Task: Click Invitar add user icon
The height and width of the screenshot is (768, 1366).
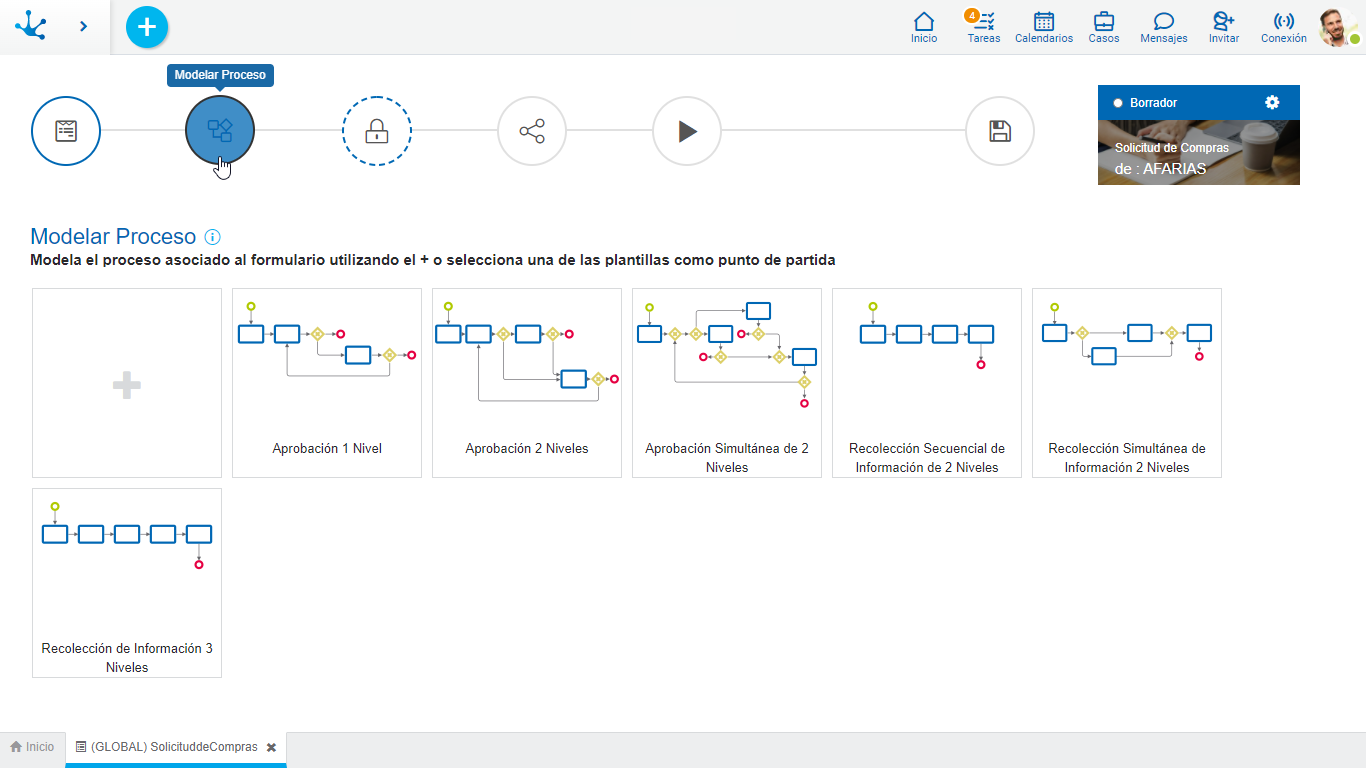Action: pyautogui.click(x=1224, y=28)
